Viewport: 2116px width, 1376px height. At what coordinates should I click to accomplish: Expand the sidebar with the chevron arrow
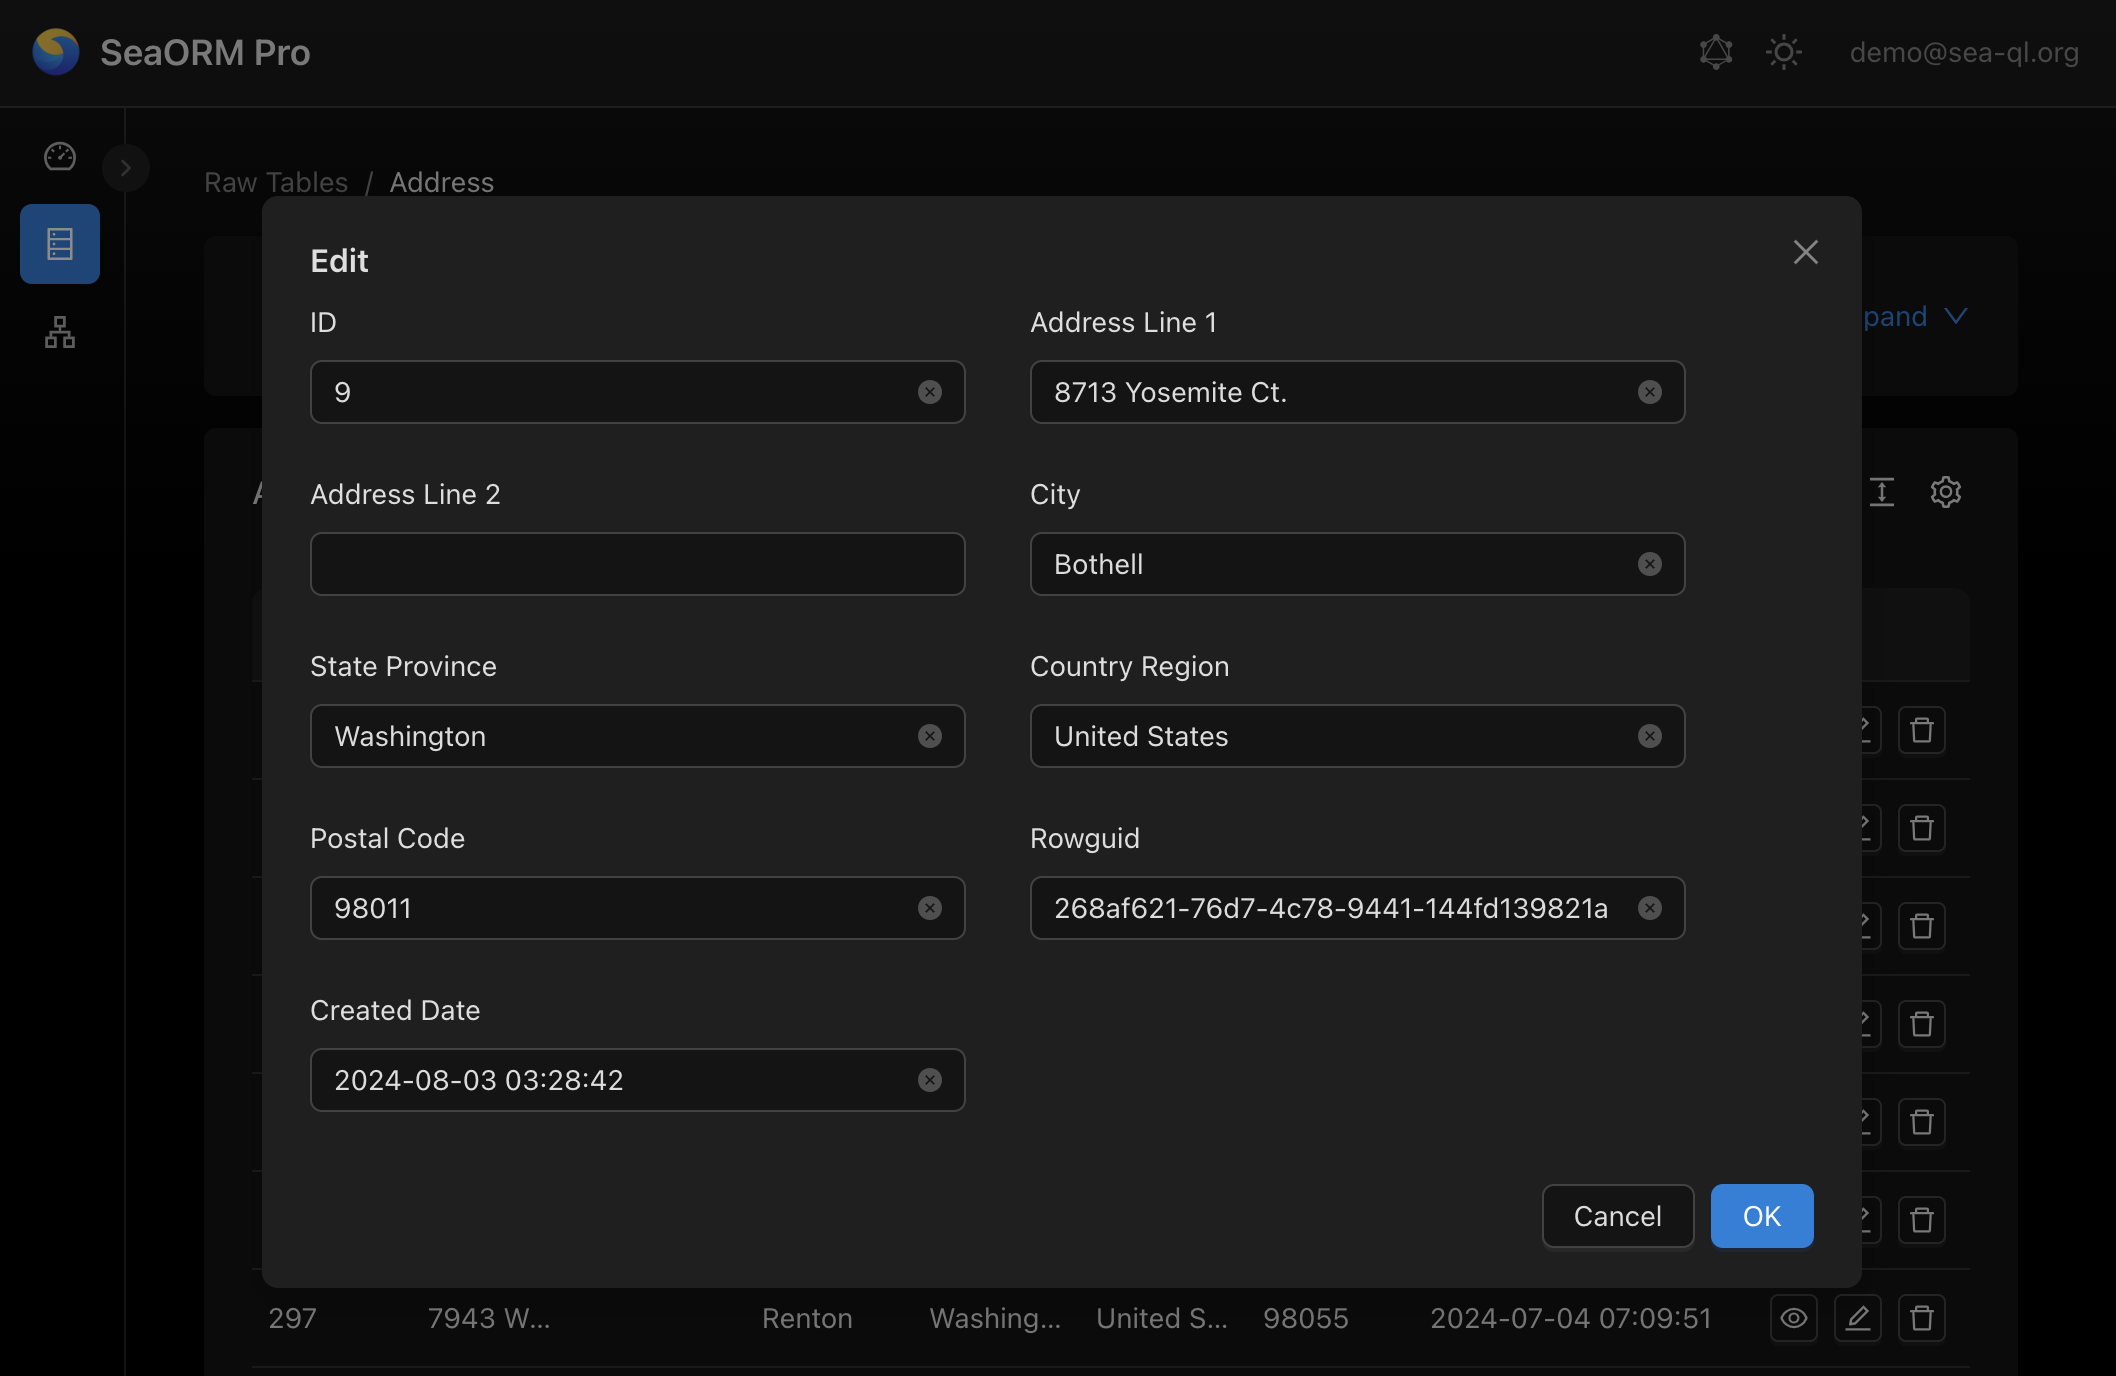(x=126, y=168)
